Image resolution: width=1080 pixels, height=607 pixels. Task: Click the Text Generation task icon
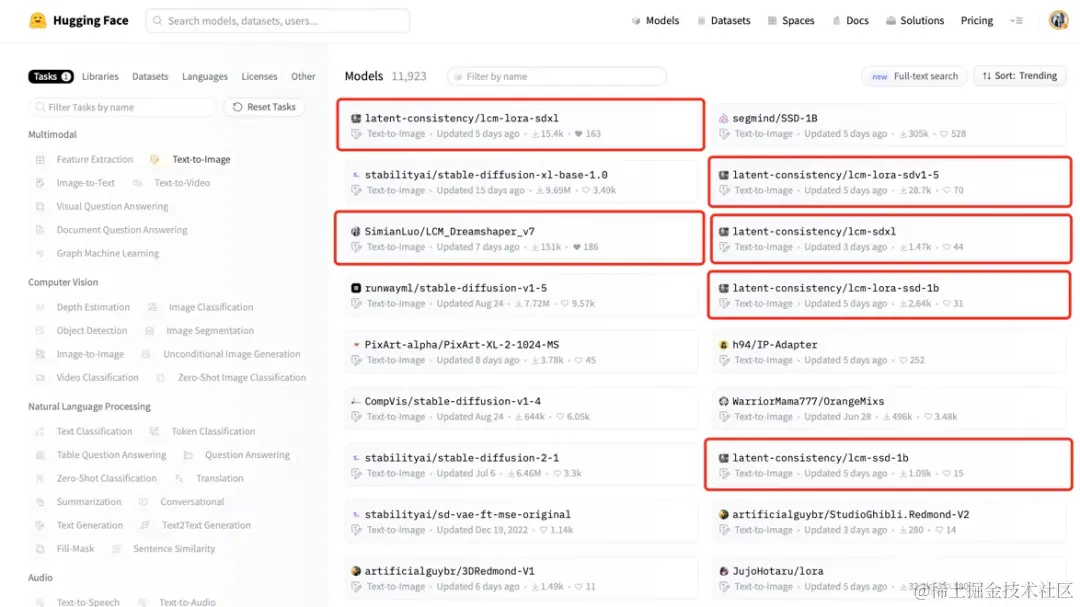(x=40, y=525)
